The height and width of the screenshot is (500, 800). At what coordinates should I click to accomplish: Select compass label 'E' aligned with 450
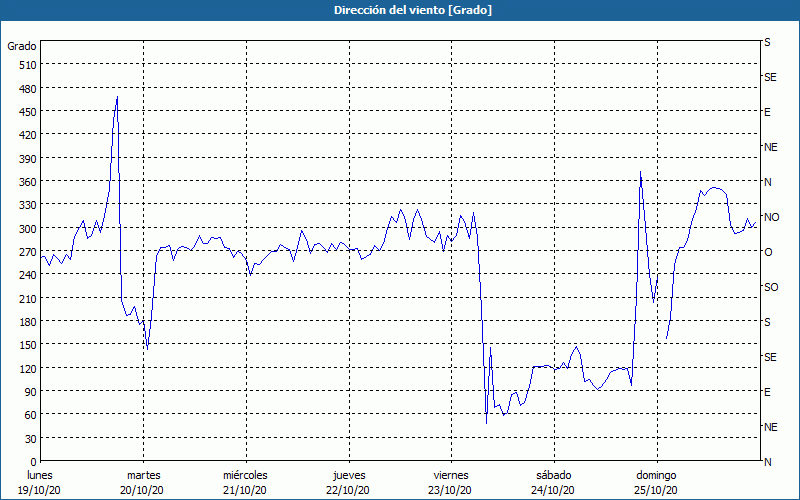767,112
